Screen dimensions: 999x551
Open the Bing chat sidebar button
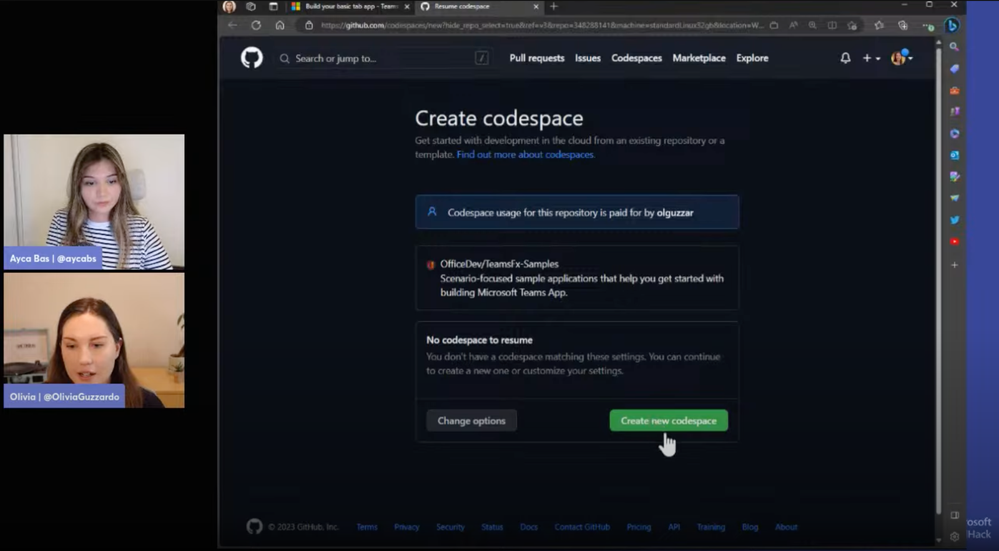(952, 25)
